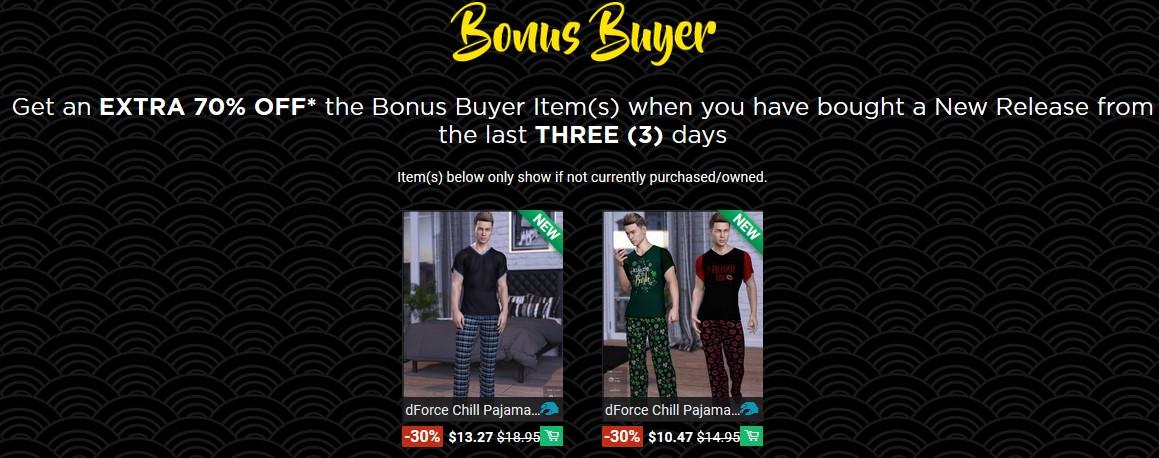Open the plaid pants pajama product thumbnail
The image size is (1159, 458).
[x=483, y=304]
